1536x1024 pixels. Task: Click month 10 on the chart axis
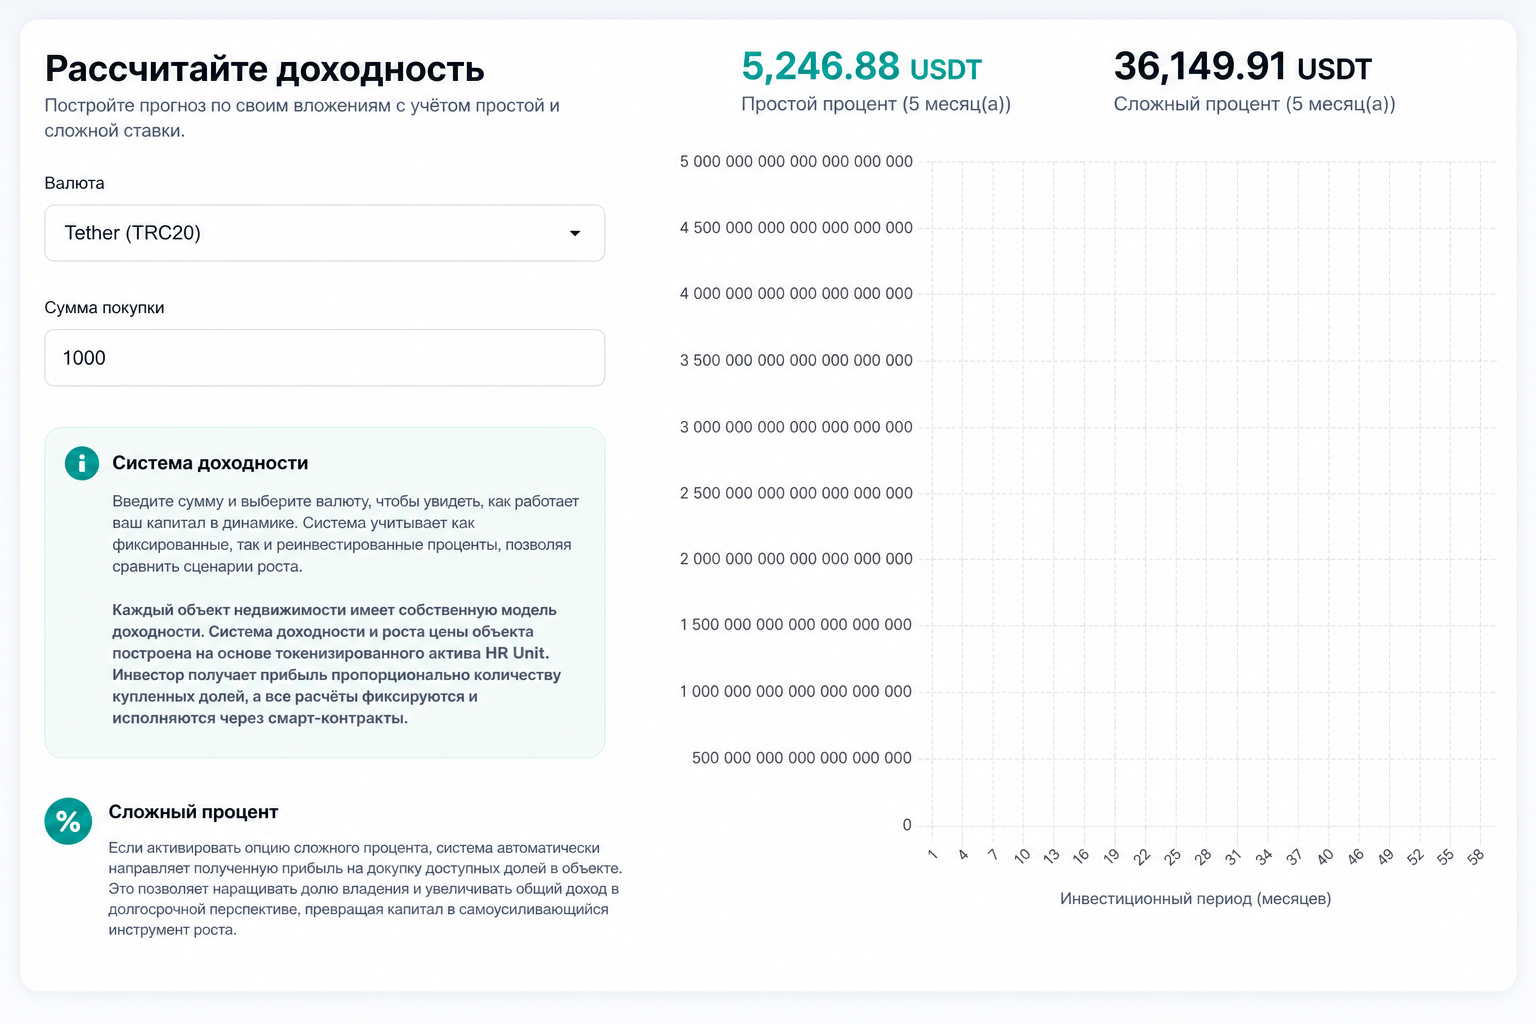point(1021,856)
